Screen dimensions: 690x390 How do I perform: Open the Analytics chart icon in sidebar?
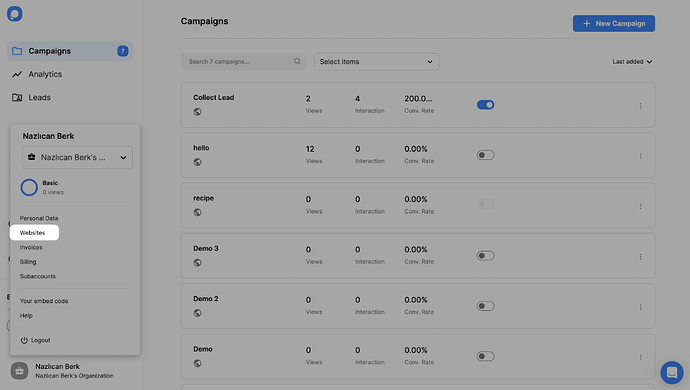pos(17,74)
